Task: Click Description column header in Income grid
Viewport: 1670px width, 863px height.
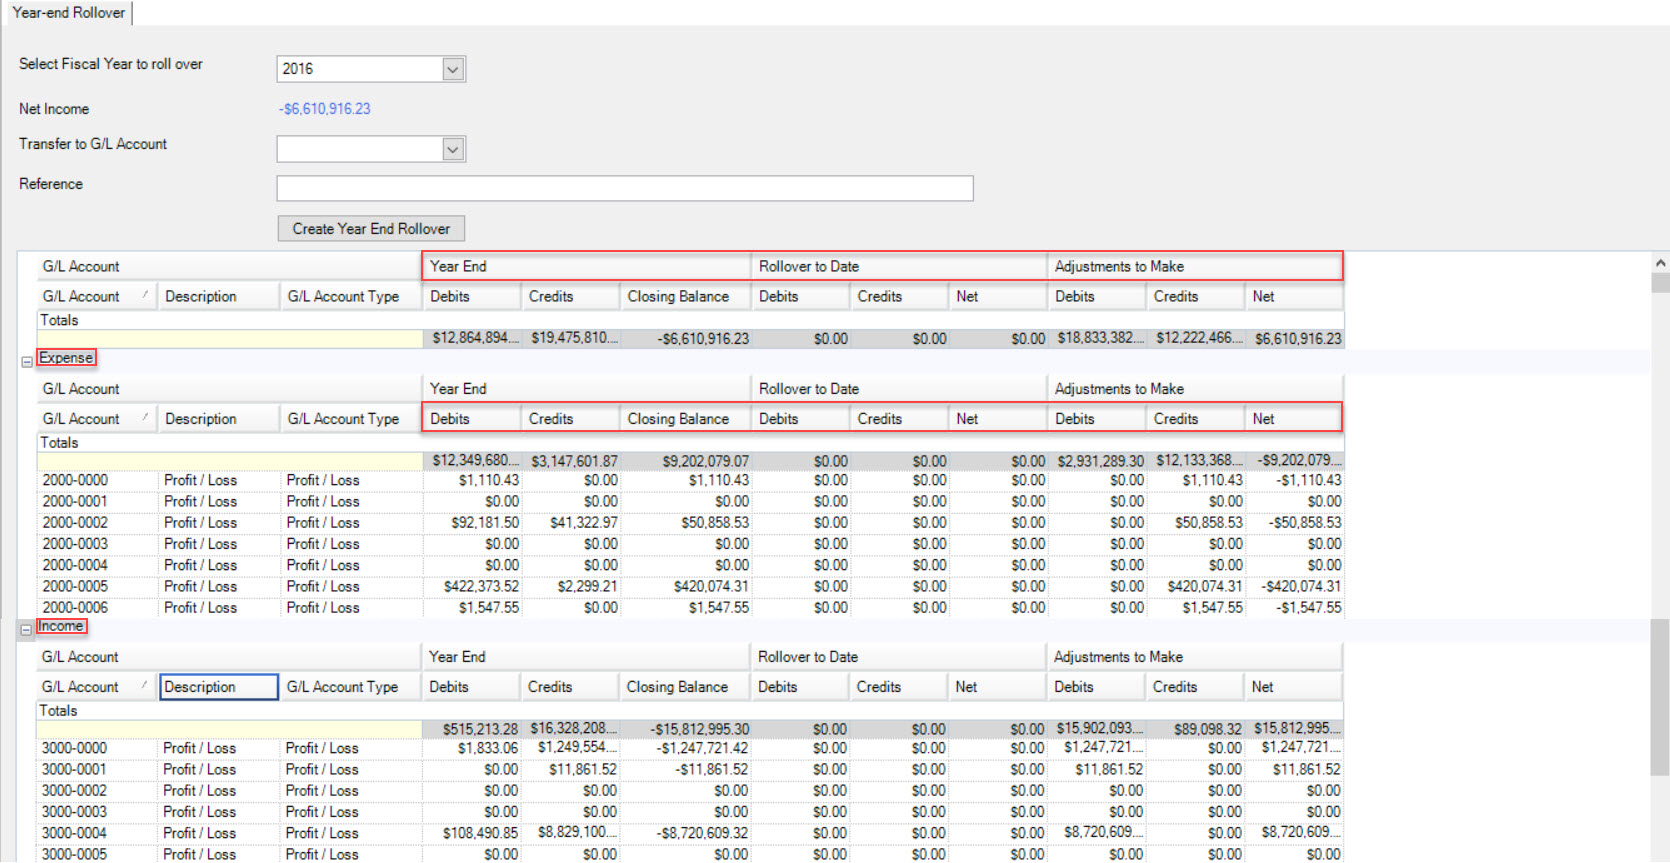Action: click(218, 687)
